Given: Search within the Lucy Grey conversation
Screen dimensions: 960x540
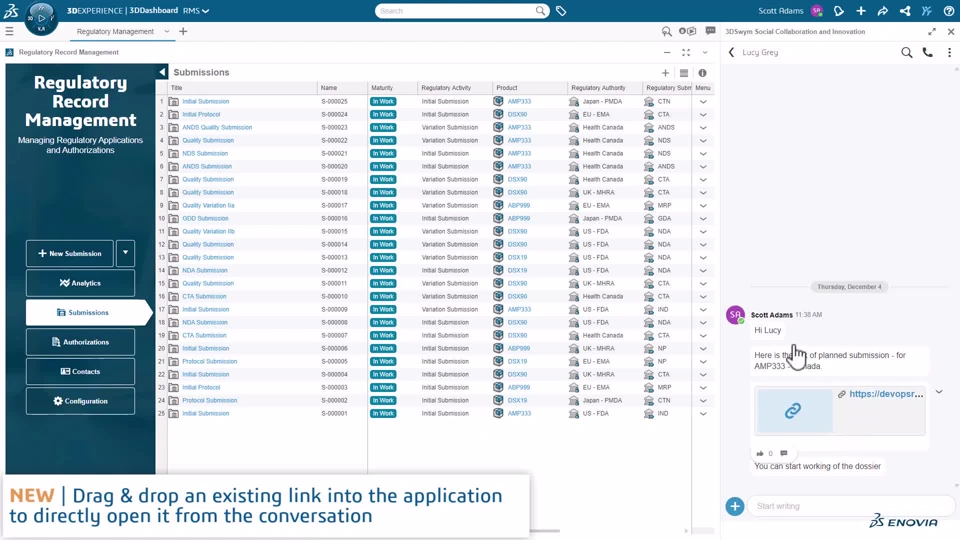Looking at the screenshot, I should 907,53.
